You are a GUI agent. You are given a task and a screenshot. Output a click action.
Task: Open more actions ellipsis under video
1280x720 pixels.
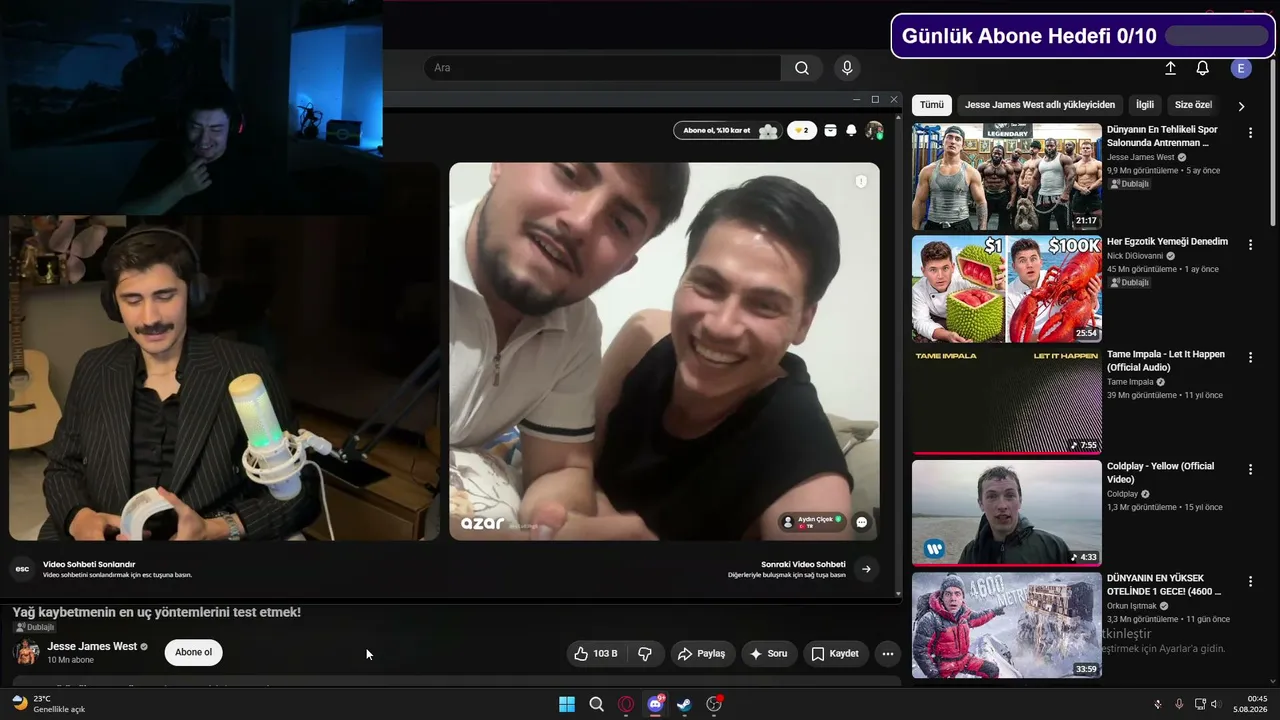887,654
